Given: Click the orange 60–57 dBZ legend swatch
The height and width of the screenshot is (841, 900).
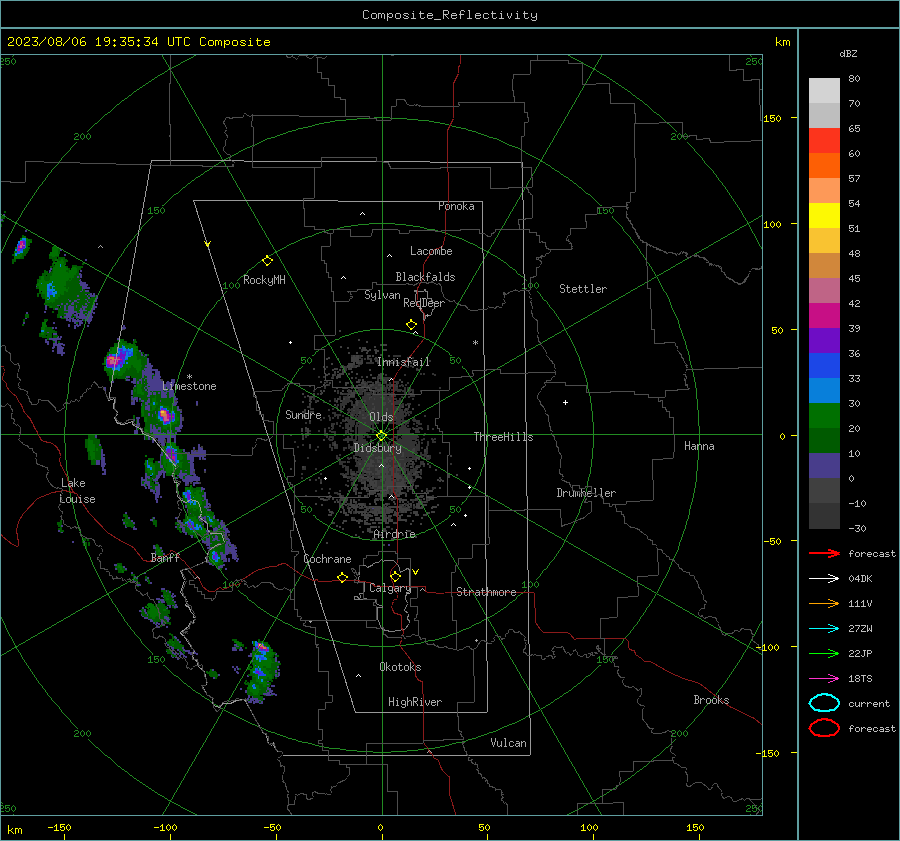Looking at the screenshot, I should point(824,166).
